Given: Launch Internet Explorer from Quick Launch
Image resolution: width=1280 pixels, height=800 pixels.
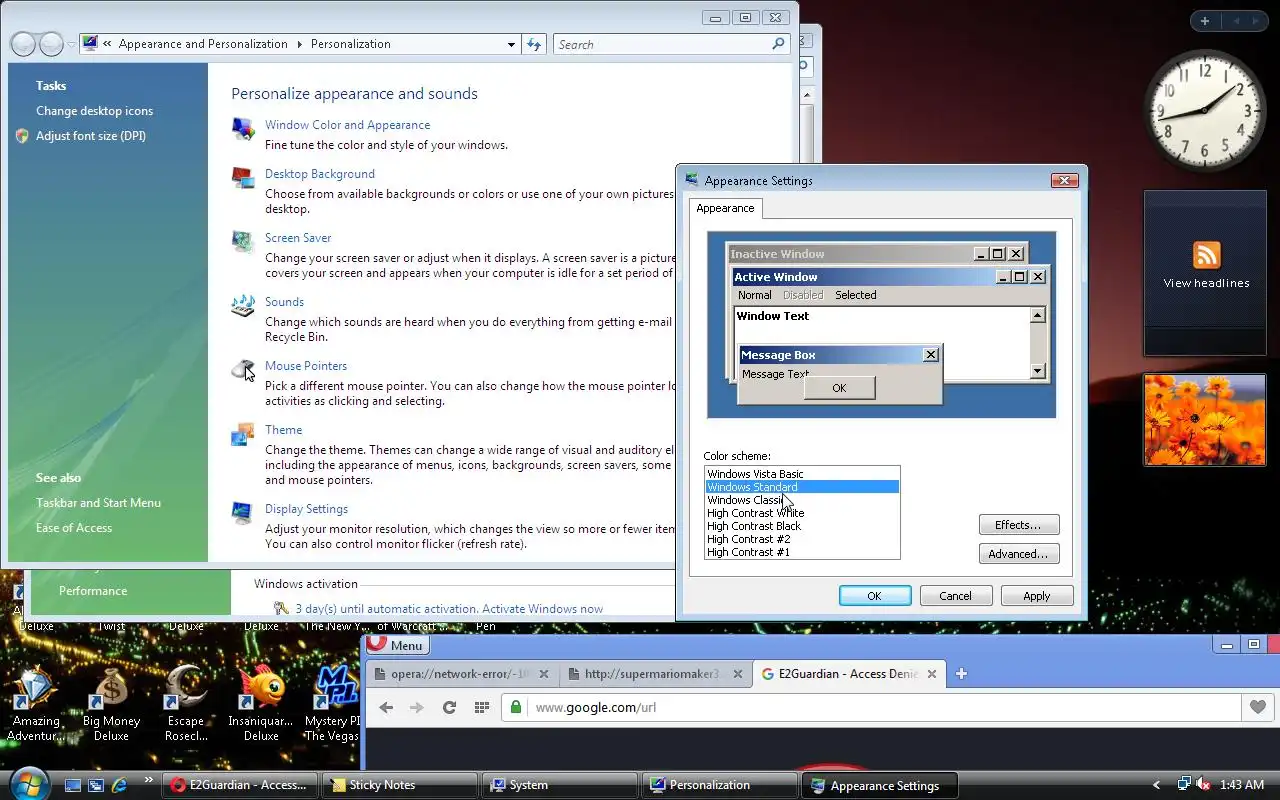Looking at the screenshot, I should pyautogui.click(x=120, y=785).
